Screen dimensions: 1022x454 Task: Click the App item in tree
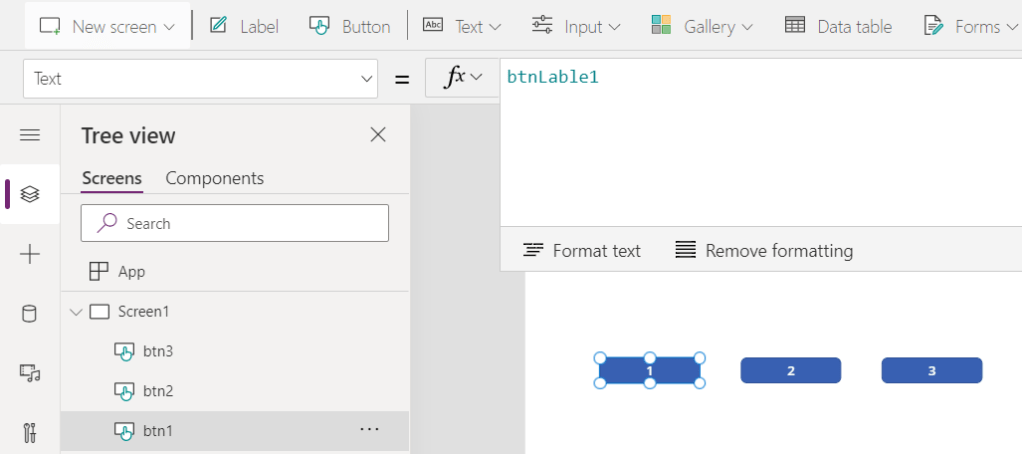[x=131, y=271]
